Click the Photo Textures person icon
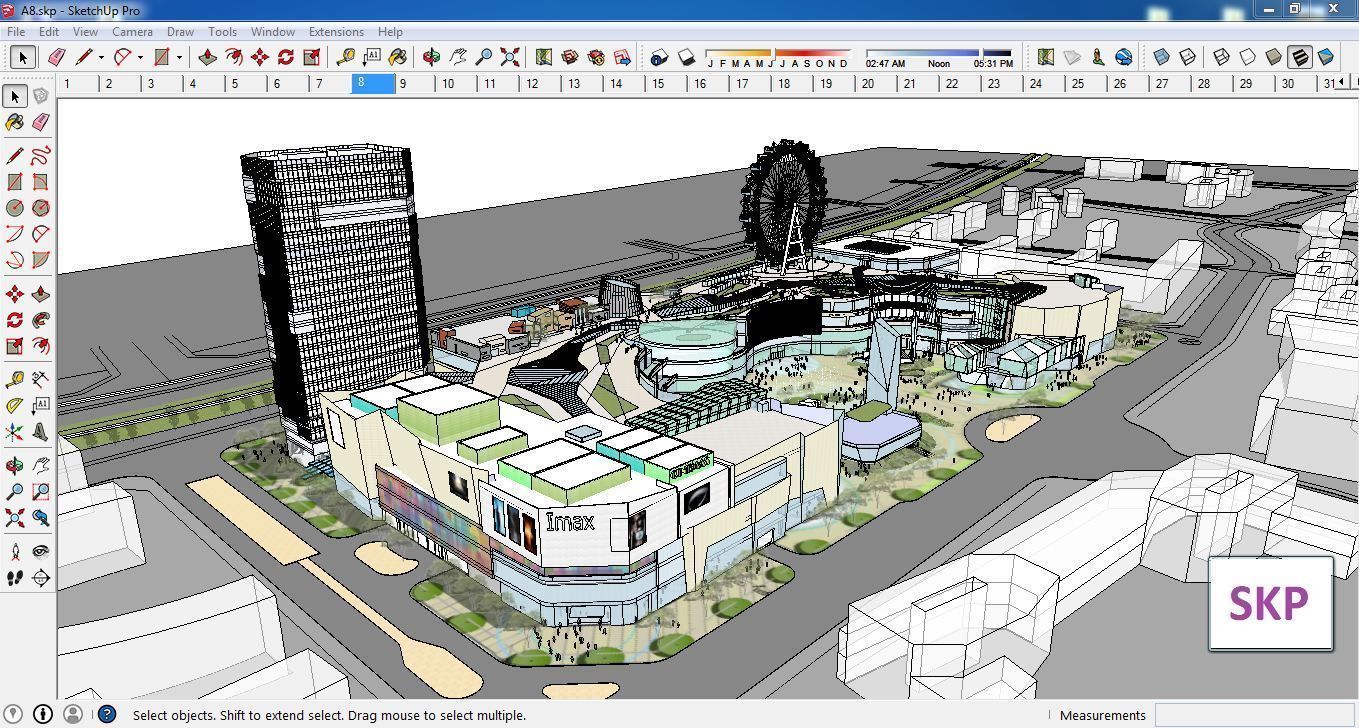Viewport: 1359px width, 728px height. click(x=1098, y=58)
